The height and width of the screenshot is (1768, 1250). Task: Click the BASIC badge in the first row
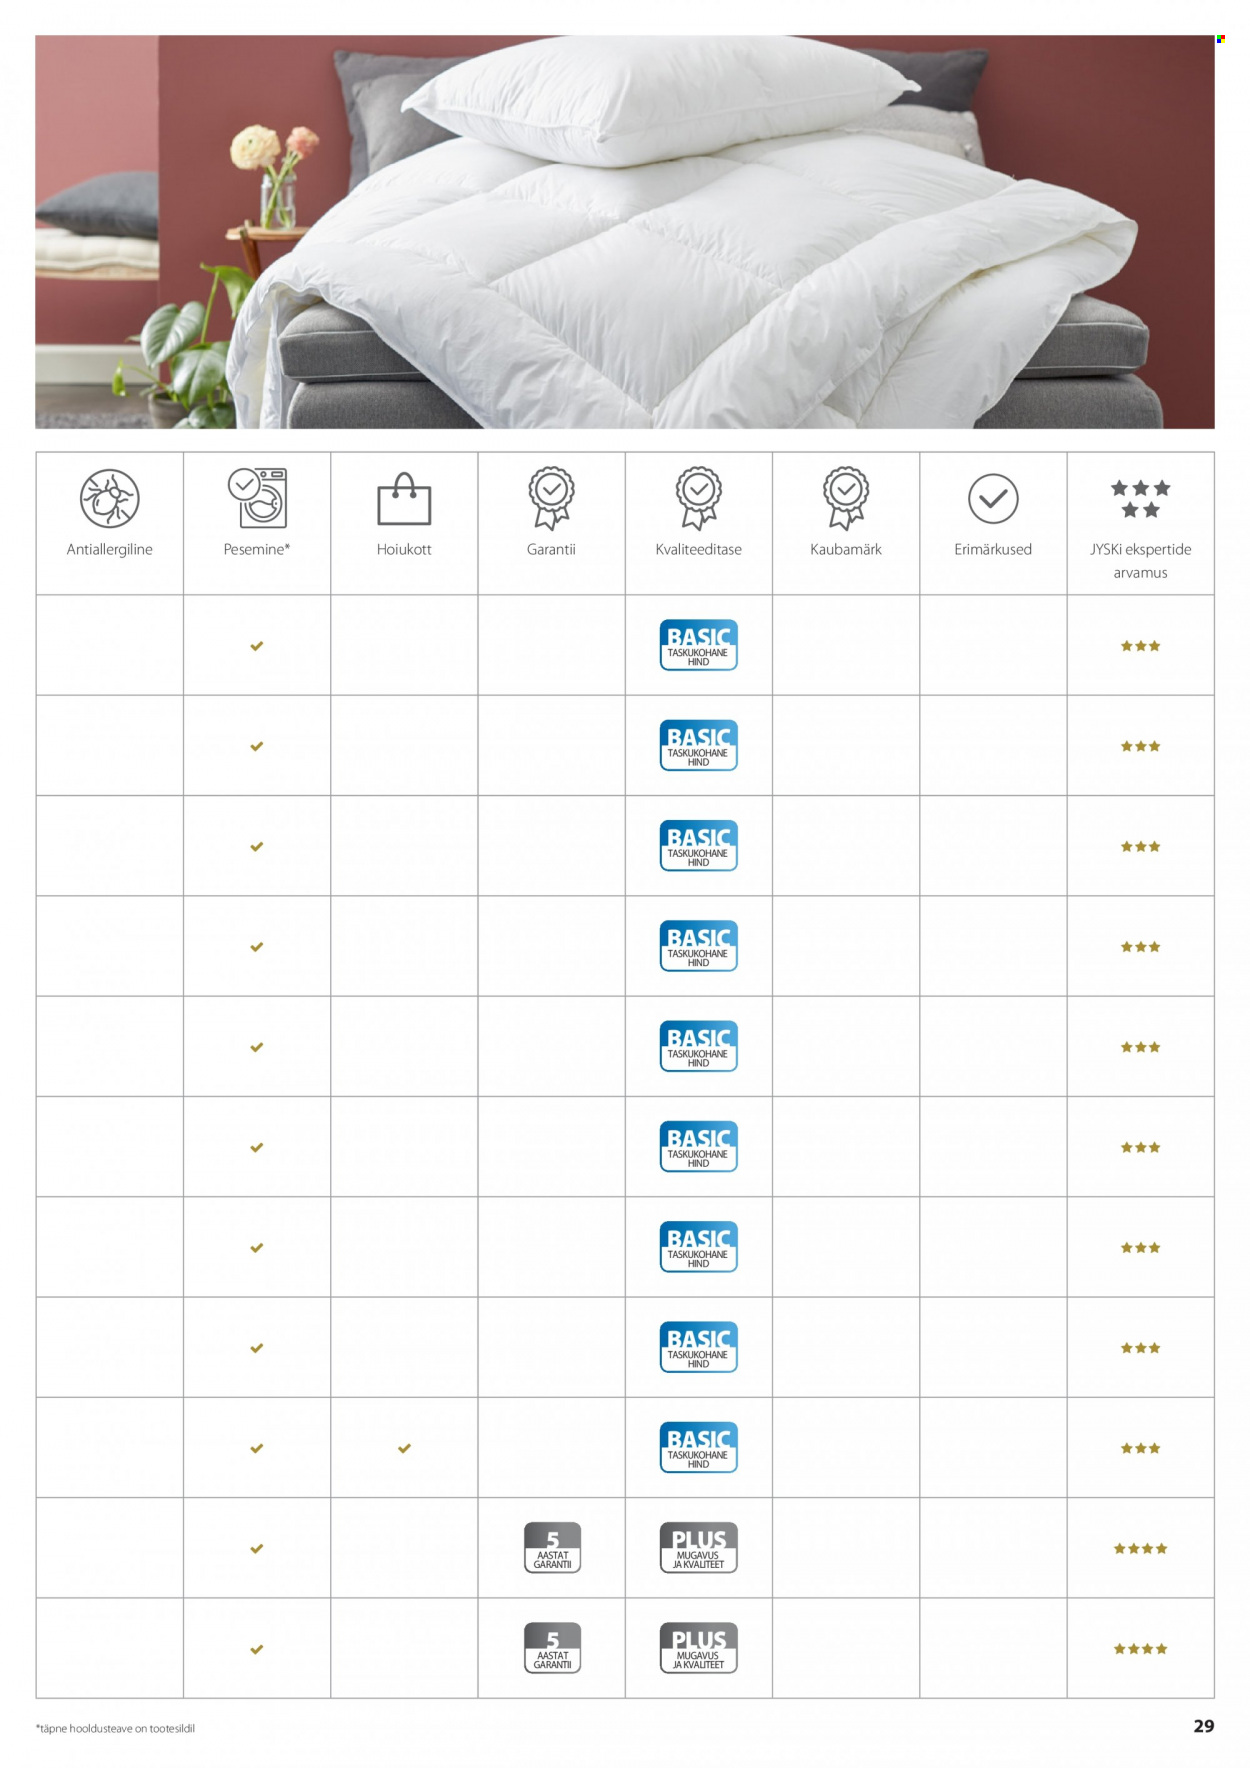pyautogui.click(x=699, y=645)
